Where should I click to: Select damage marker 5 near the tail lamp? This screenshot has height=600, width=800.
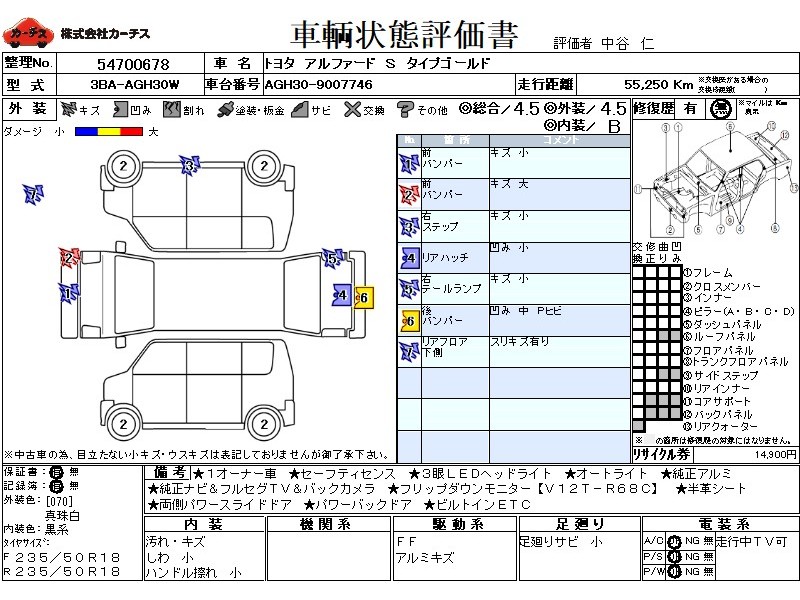[332, 258]
